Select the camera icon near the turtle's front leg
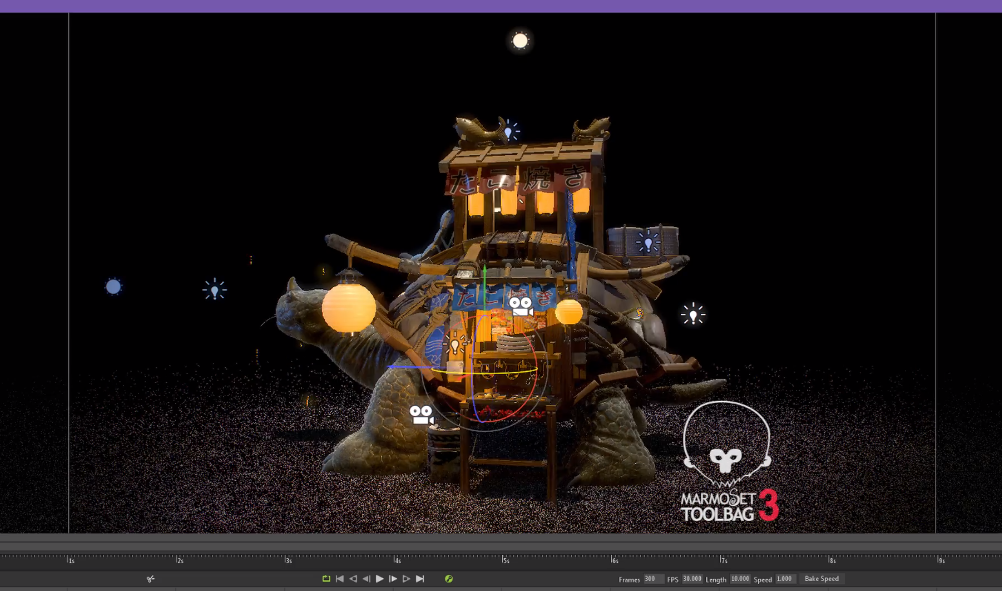This screenshot has height=591, width=1002. pos(421,415)
